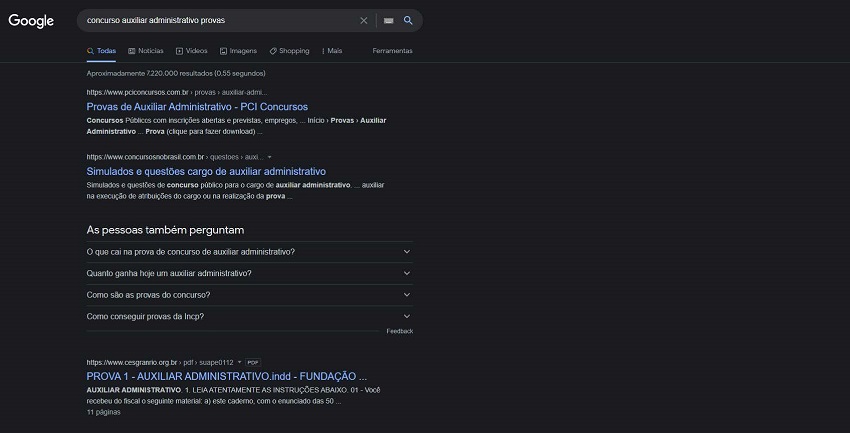Open the Shopping results tab

(289, 51)
